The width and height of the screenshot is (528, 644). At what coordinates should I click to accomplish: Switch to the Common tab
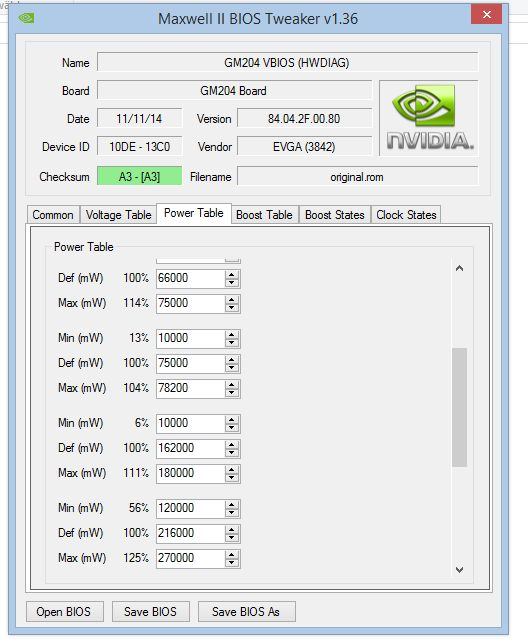(53, 215)
